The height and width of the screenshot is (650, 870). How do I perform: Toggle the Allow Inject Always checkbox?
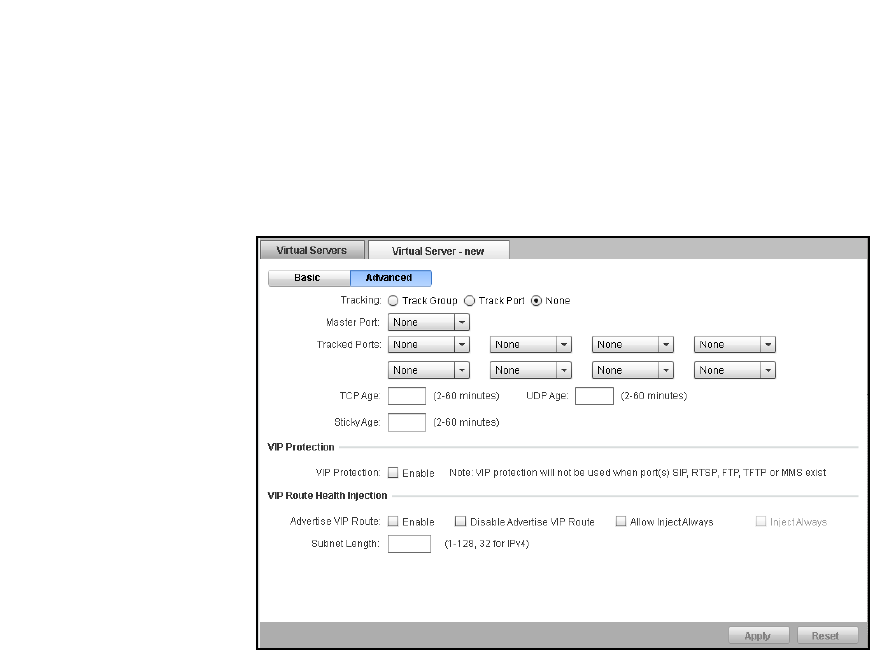[621, 522]
